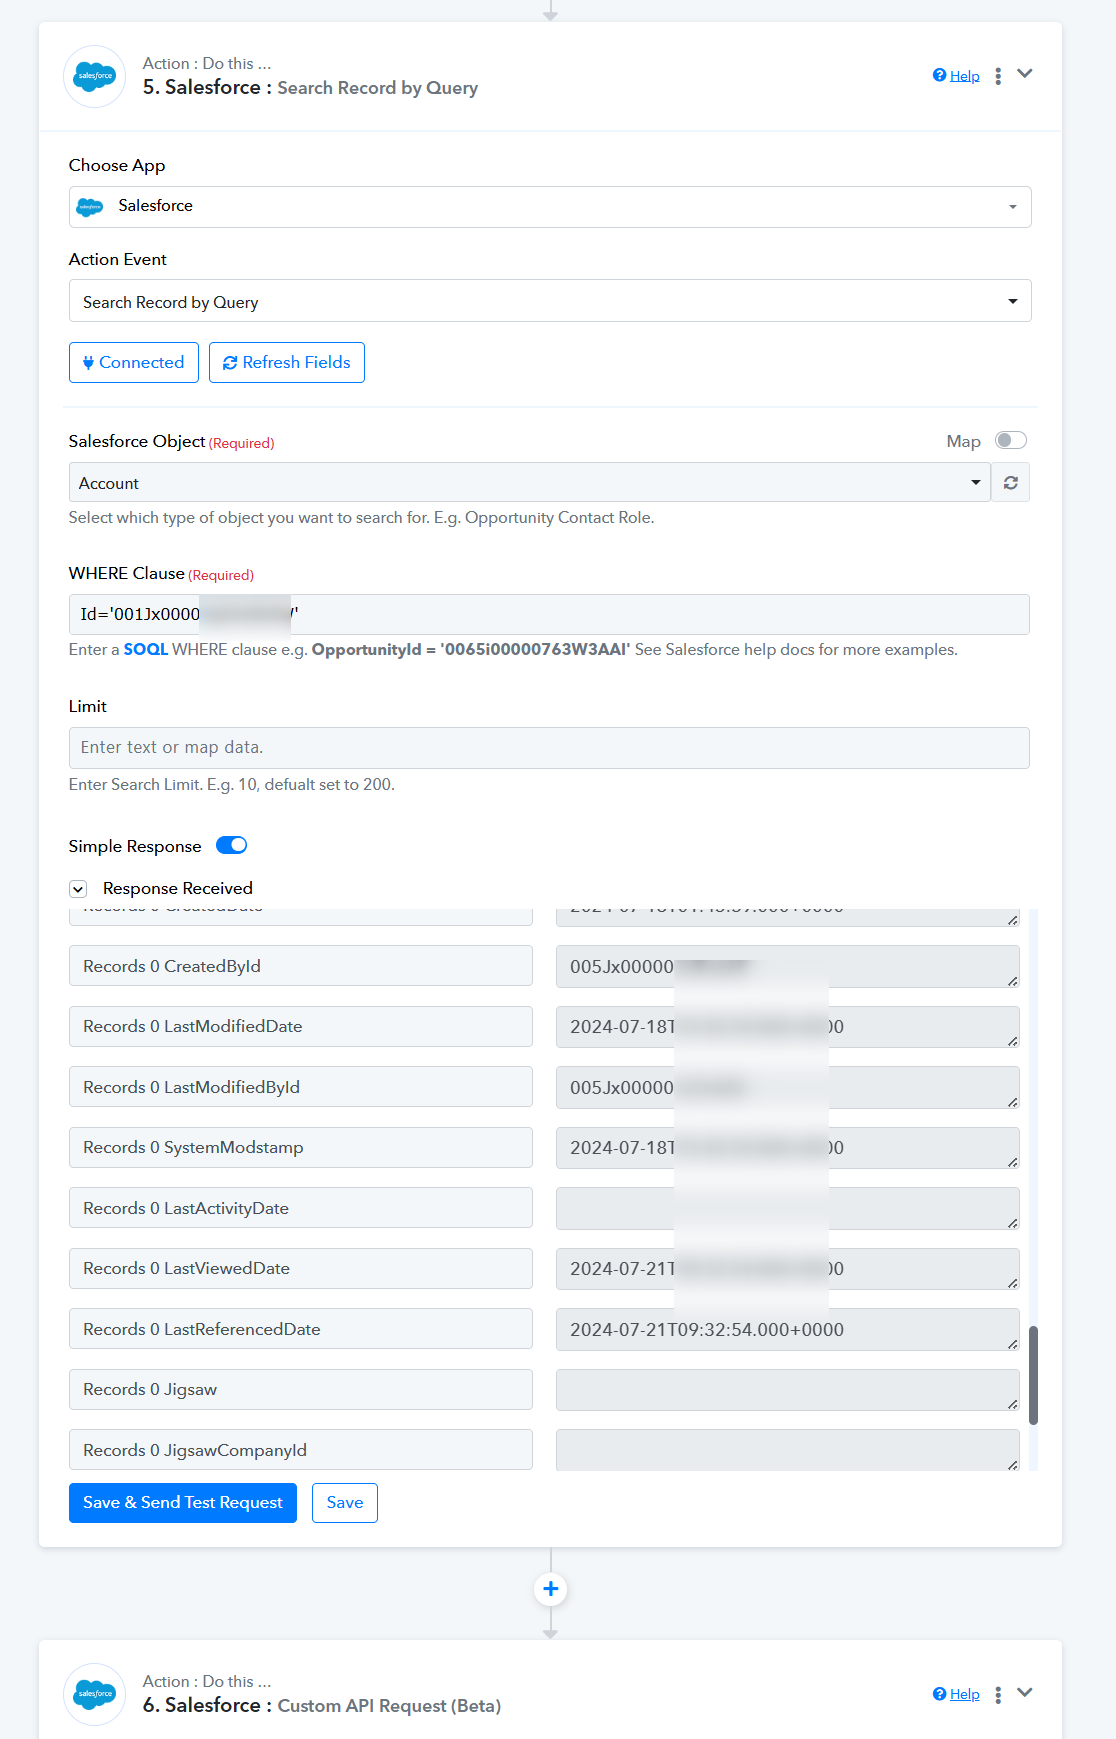This screenshot has height=1739, width=1116.
Task: Open the three-dot menu for step 6
Action: (x=998, y=1694)
